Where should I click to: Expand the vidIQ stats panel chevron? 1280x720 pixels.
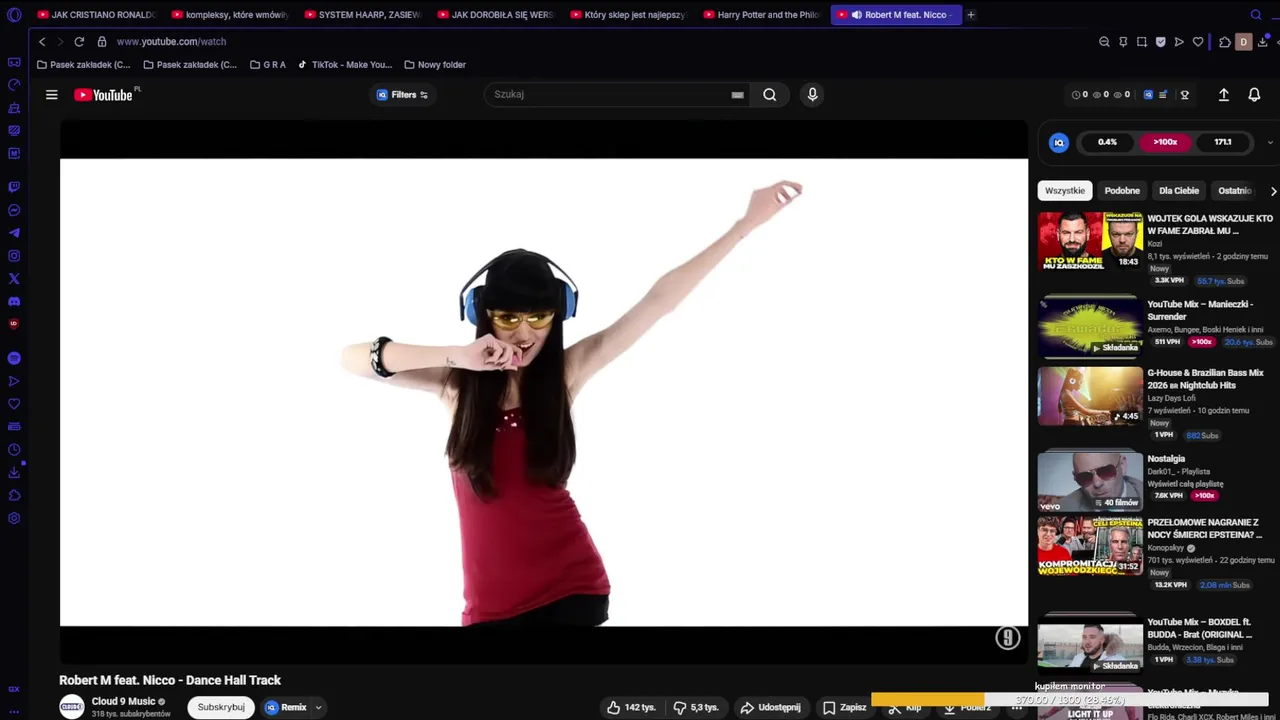click(1270, 142)
